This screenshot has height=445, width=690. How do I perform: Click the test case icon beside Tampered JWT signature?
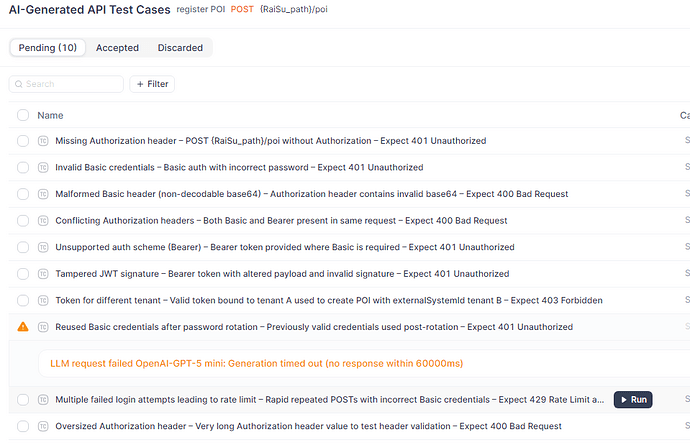(43, 274)
